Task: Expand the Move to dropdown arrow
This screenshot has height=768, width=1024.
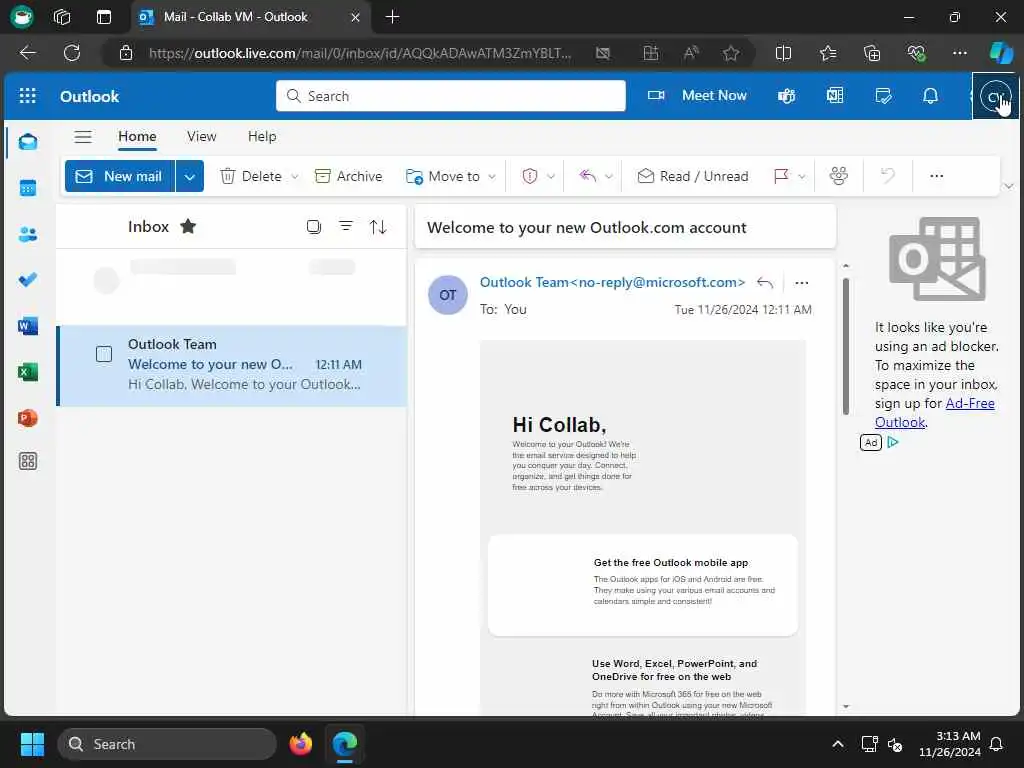Action: click(492, 176)
